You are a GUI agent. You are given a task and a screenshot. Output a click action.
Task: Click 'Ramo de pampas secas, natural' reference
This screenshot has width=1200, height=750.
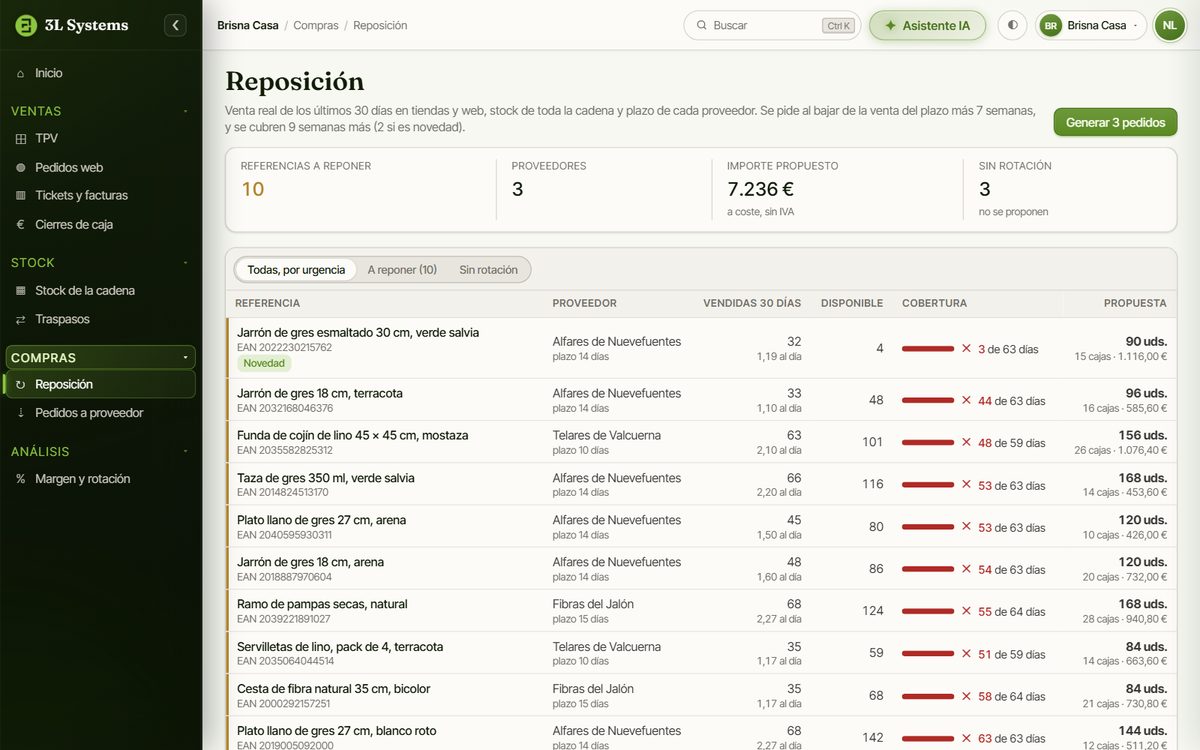(x=322, y=604)
